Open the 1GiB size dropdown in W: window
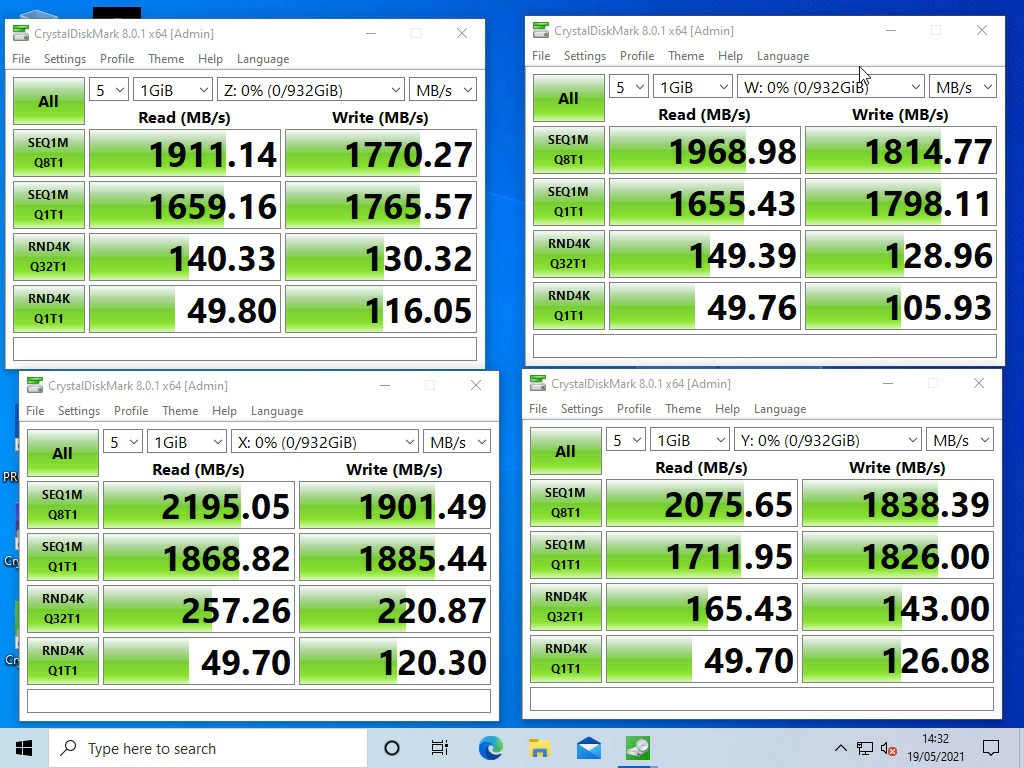The width and height of the screenshot is (1024, 768). pyautogui.click(x=692, y=87)
